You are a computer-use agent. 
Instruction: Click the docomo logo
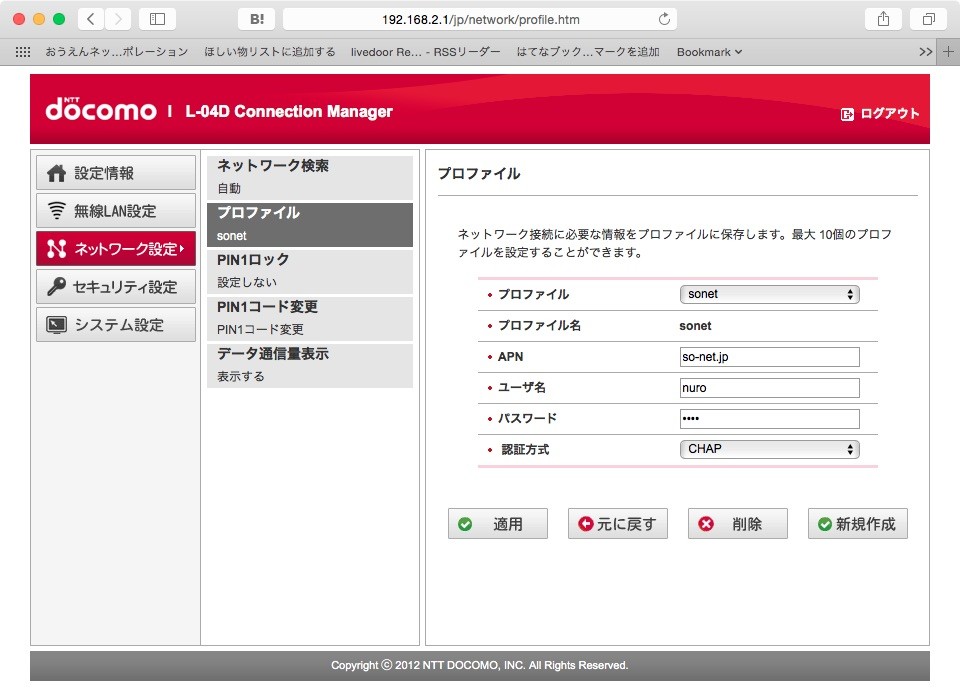click(101, 110)
